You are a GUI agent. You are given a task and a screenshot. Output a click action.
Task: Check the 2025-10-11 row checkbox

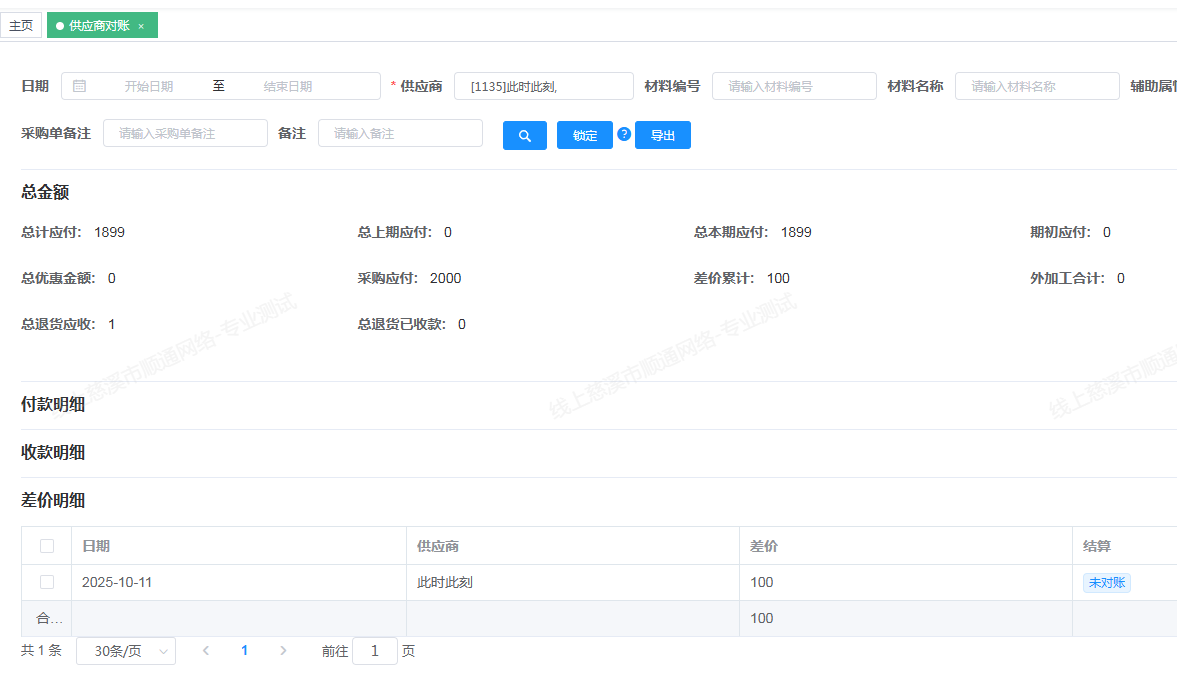pyautogui.click(x=47, y=582)
